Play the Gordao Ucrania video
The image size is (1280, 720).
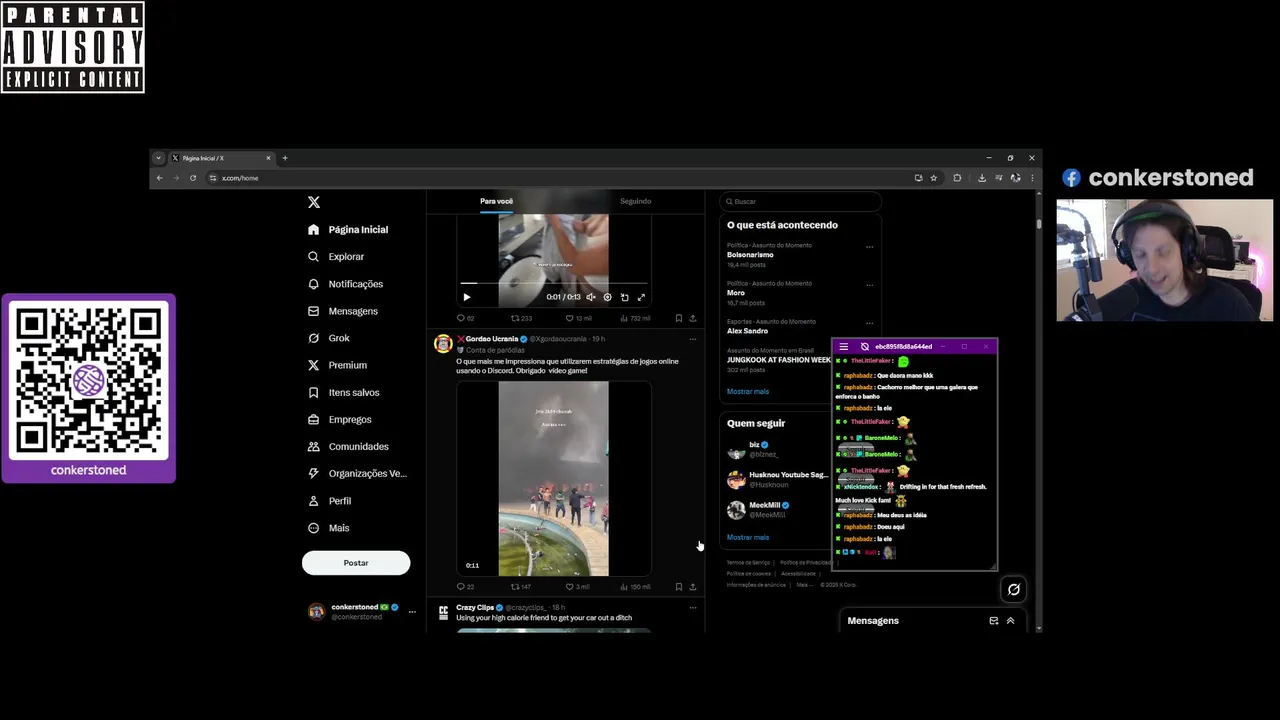pos(553,478)
